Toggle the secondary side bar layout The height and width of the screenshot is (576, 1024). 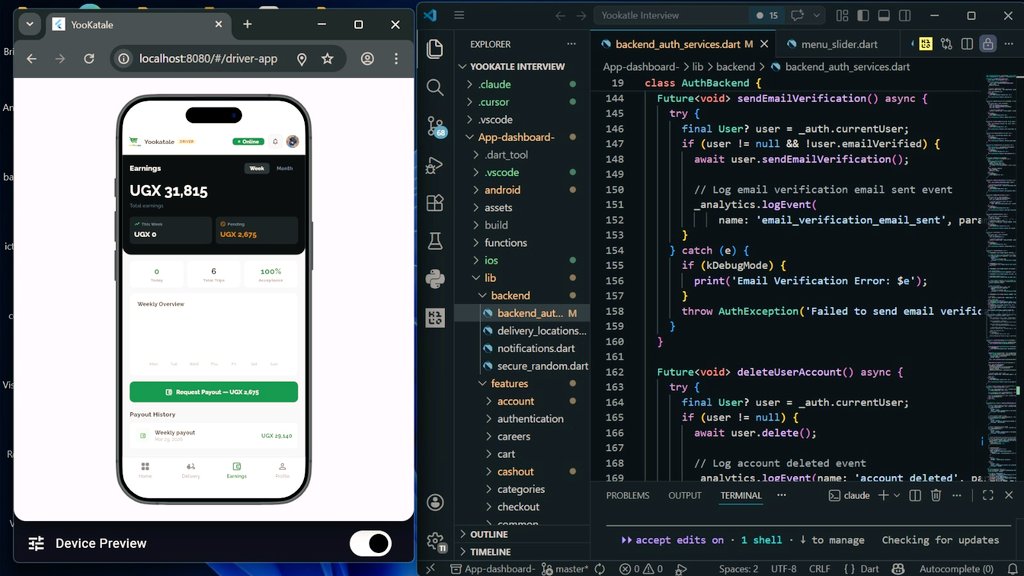(904, 15)
